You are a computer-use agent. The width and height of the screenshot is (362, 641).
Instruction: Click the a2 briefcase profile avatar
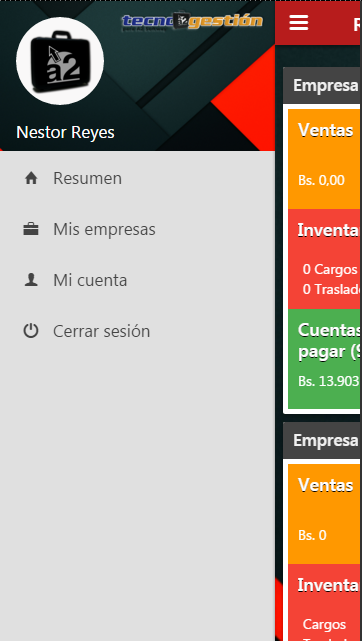pyautogui.click(x=60, y=61)
